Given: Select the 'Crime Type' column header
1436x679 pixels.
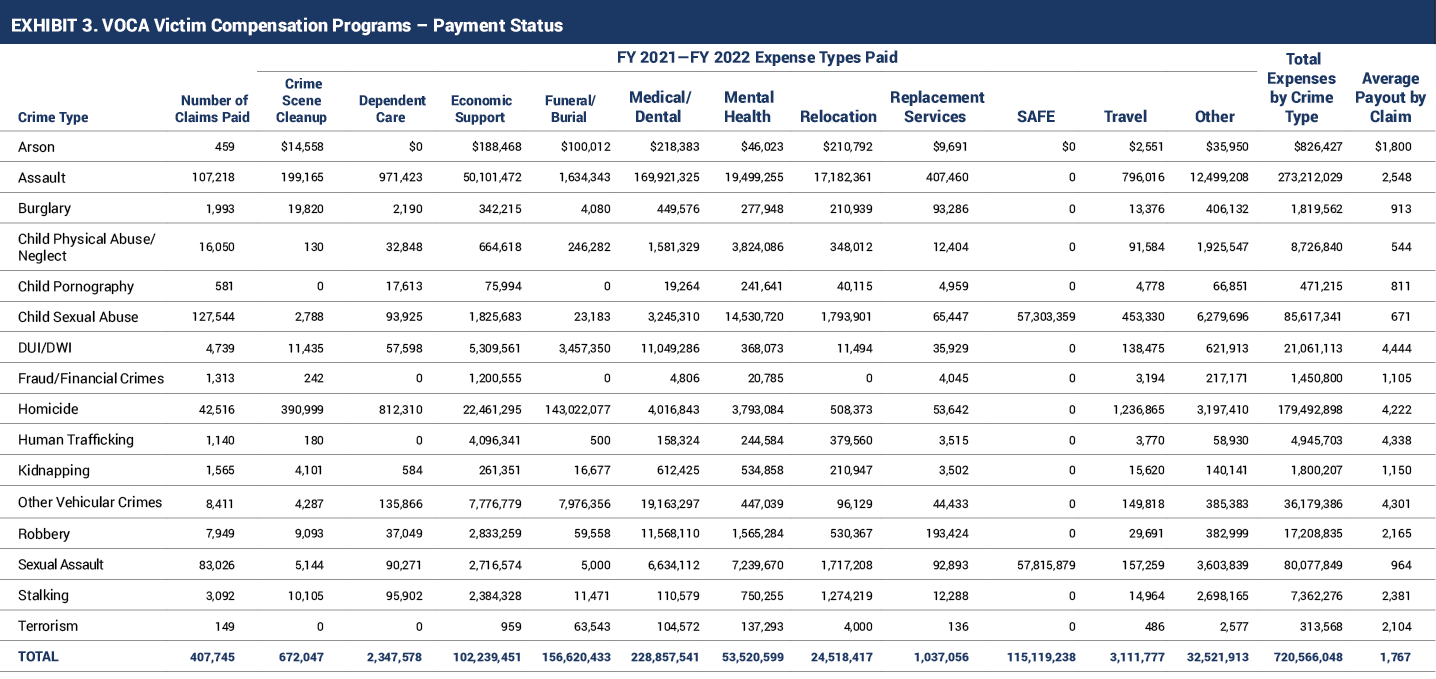Looking at the screenshot, I should coord(53,117).
